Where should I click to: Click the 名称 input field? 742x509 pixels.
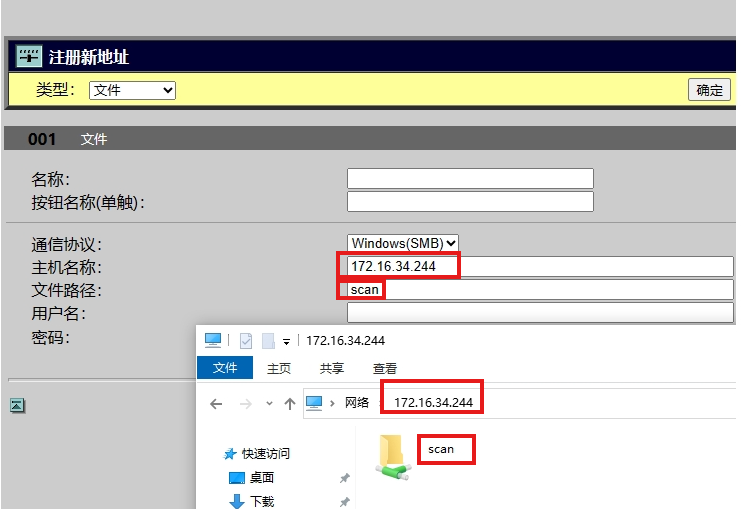(470, 179)
